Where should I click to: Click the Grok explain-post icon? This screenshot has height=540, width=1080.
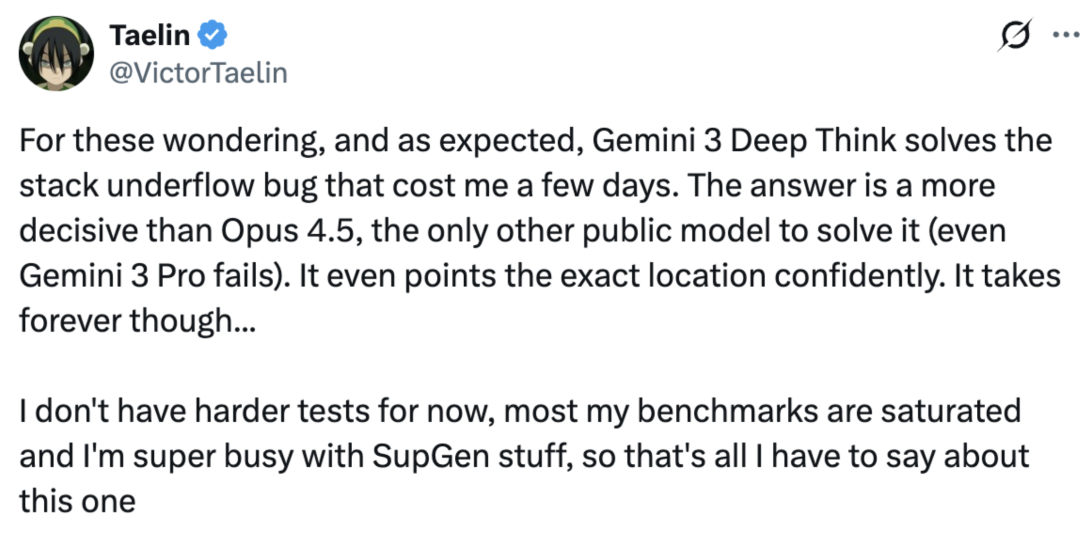point(1016,36)
